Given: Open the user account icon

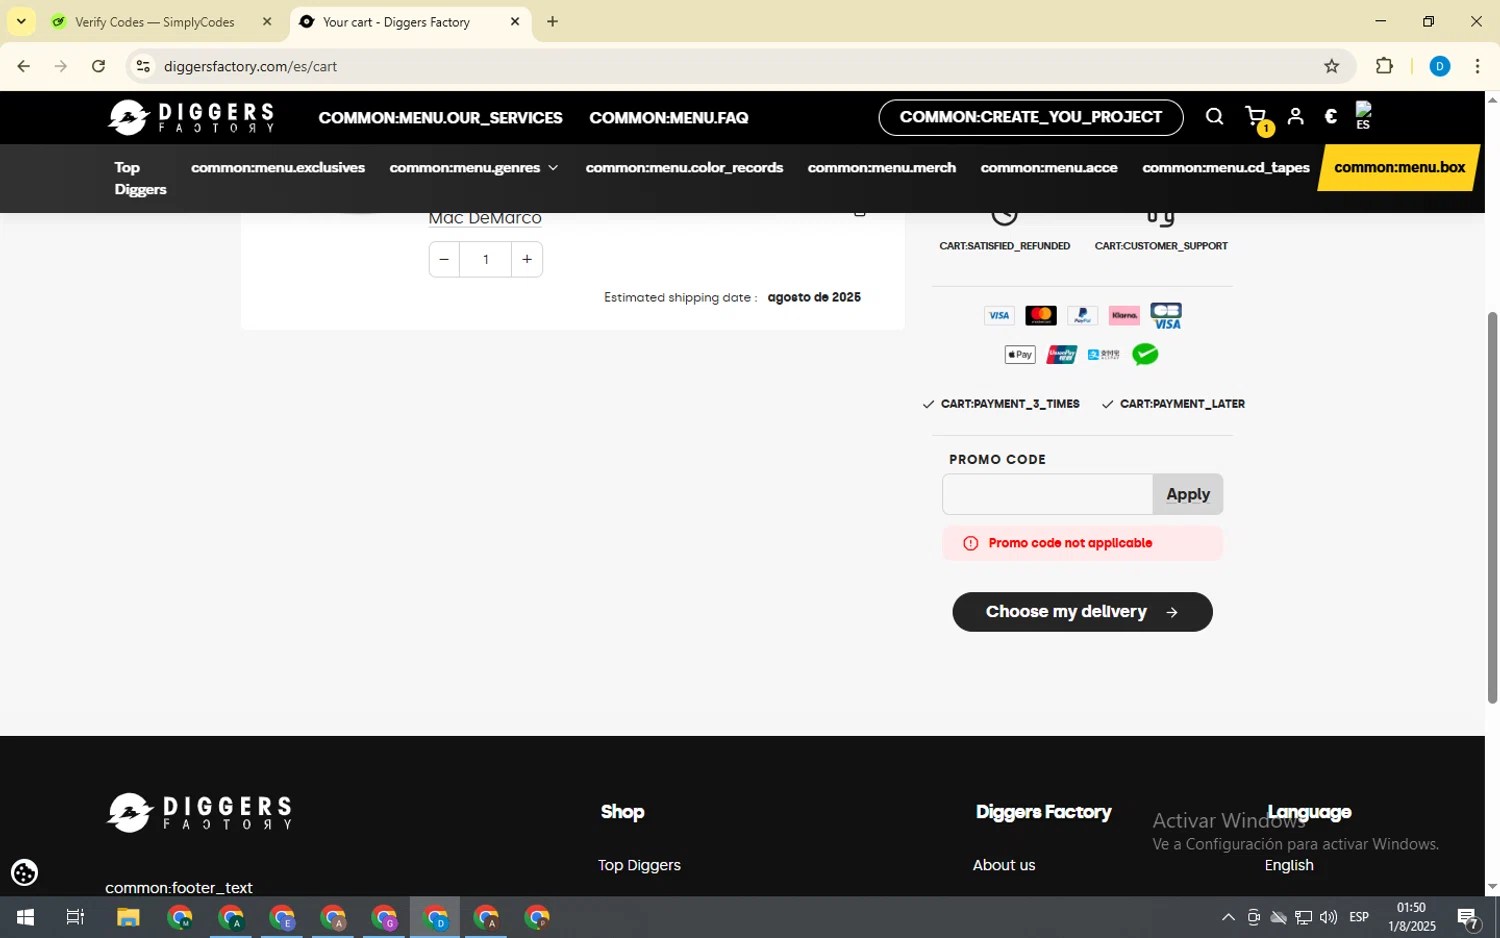Looking at the screenshot, I should pyautogui.click(x=1295, y=117).
